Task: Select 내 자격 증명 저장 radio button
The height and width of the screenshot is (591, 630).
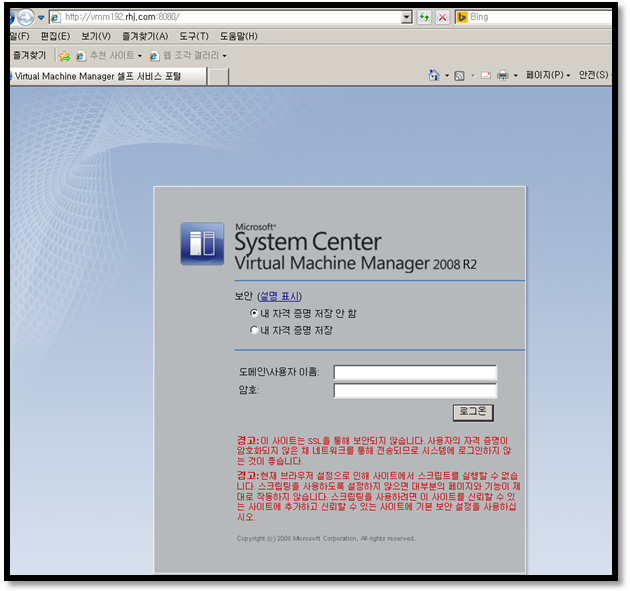Action: click(x=254, y=330)
